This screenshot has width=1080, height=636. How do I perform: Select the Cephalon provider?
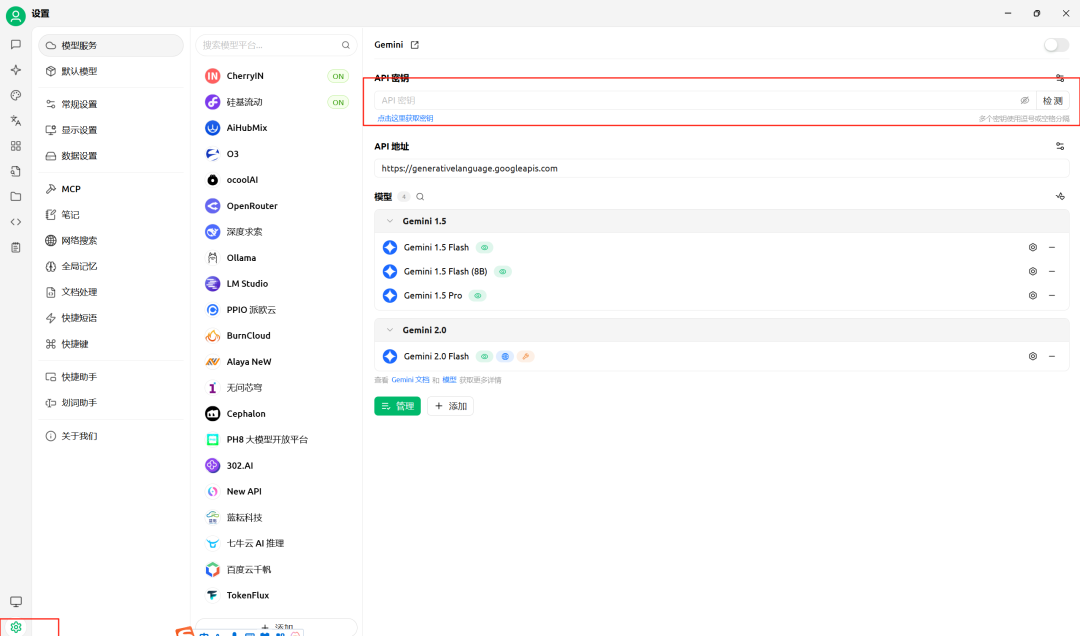[277, 413]
